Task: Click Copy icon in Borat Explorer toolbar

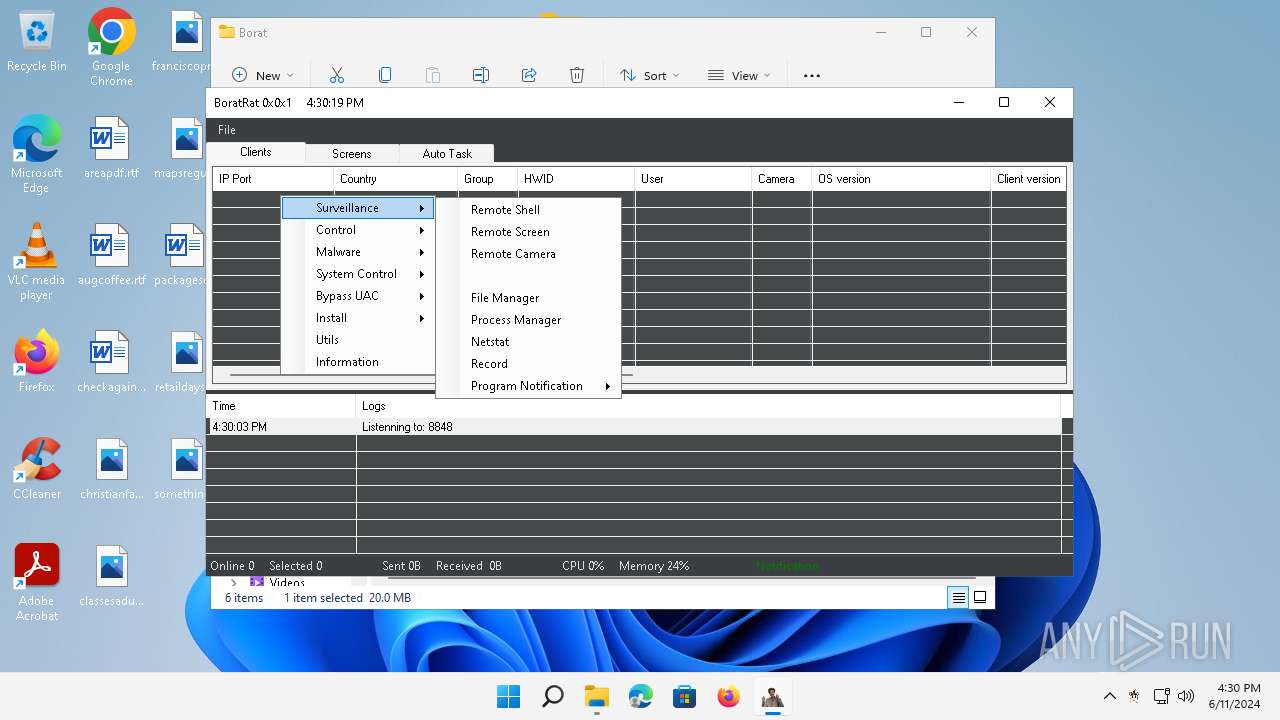Action: (x=385, y=75)
